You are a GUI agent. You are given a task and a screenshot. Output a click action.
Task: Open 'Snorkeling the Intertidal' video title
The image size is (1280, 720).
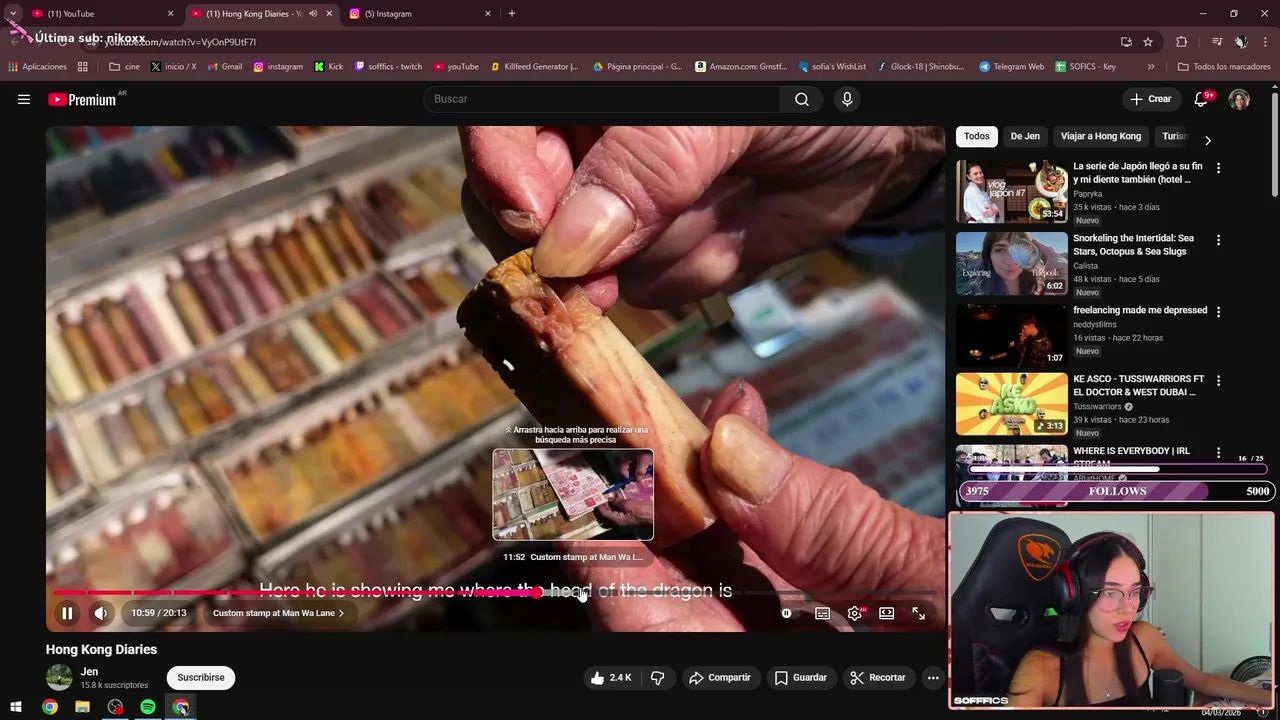tap(1133, 245)
